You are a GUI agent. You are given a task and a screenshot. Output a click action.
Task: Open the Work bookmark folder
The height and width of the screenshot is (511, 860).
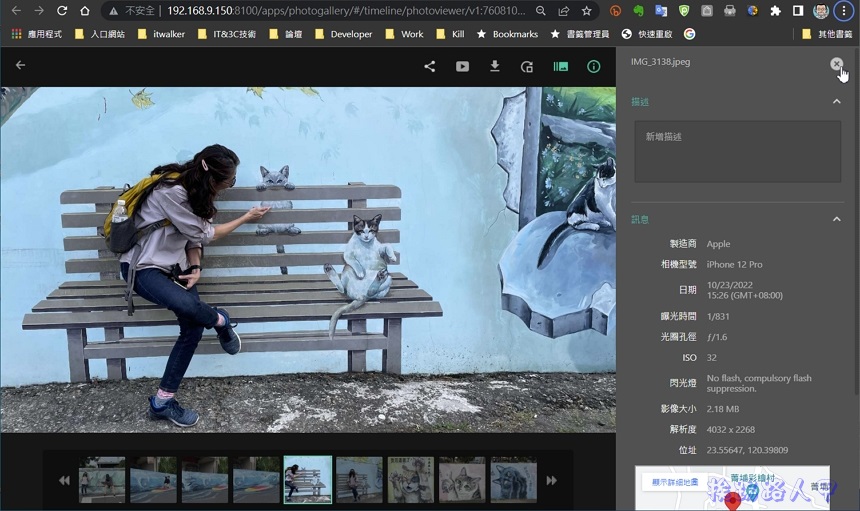pos(404,34)
